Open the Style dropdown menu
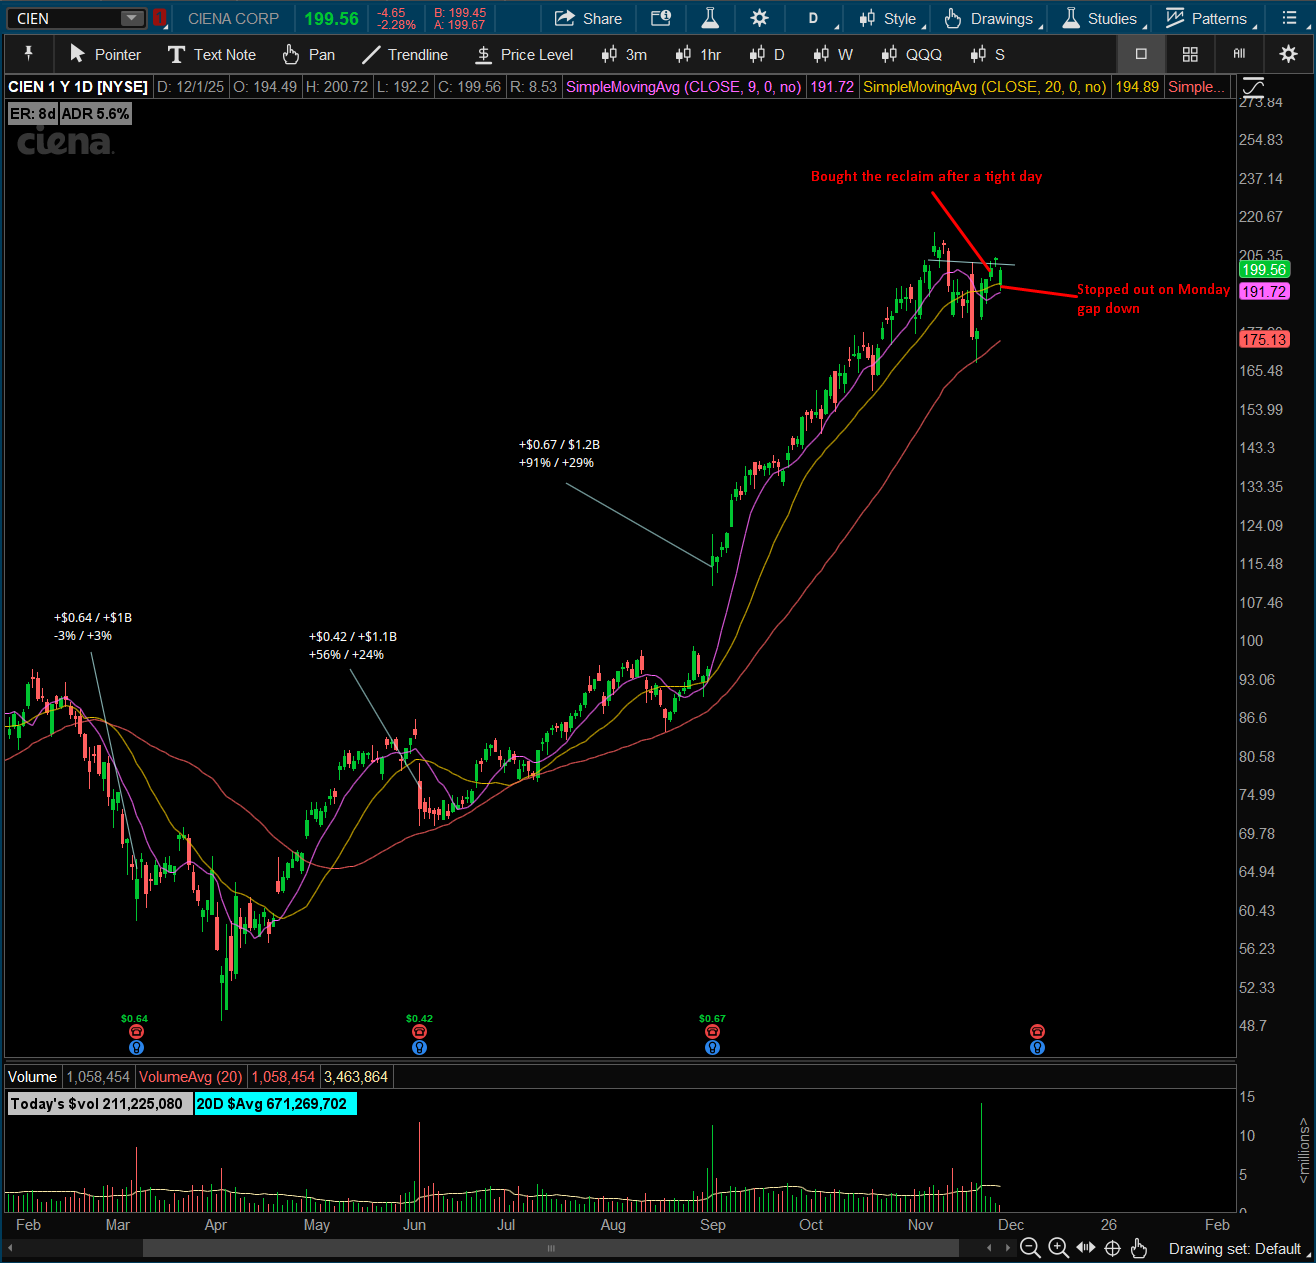Image resolution: width=1316 pixels, height=1263 pixels. [x=887, y=18]
